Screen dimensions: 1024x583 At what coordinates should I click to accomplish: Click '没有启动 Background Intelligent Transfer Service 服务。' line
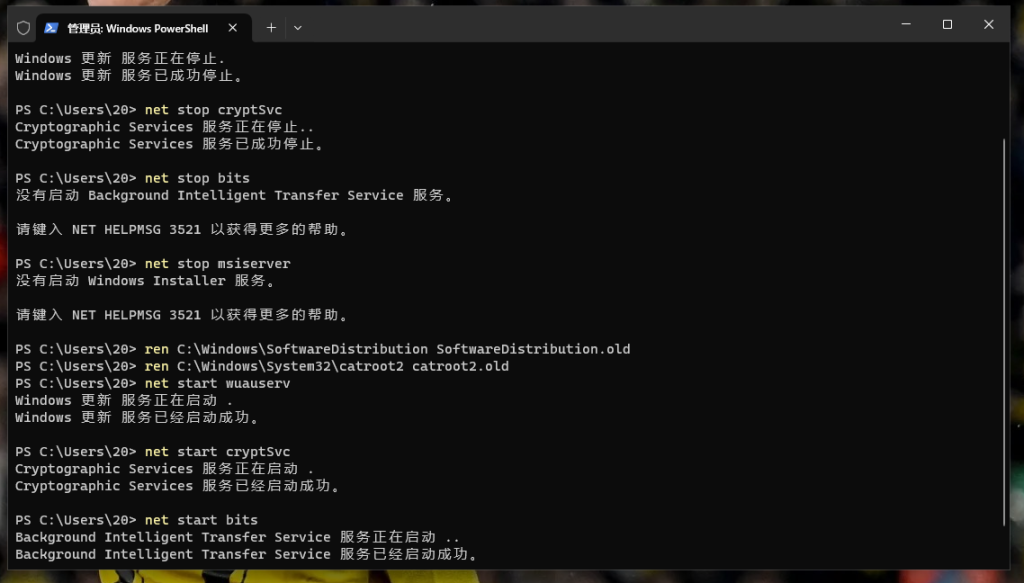pyautogui.click(x=234, y=195)
